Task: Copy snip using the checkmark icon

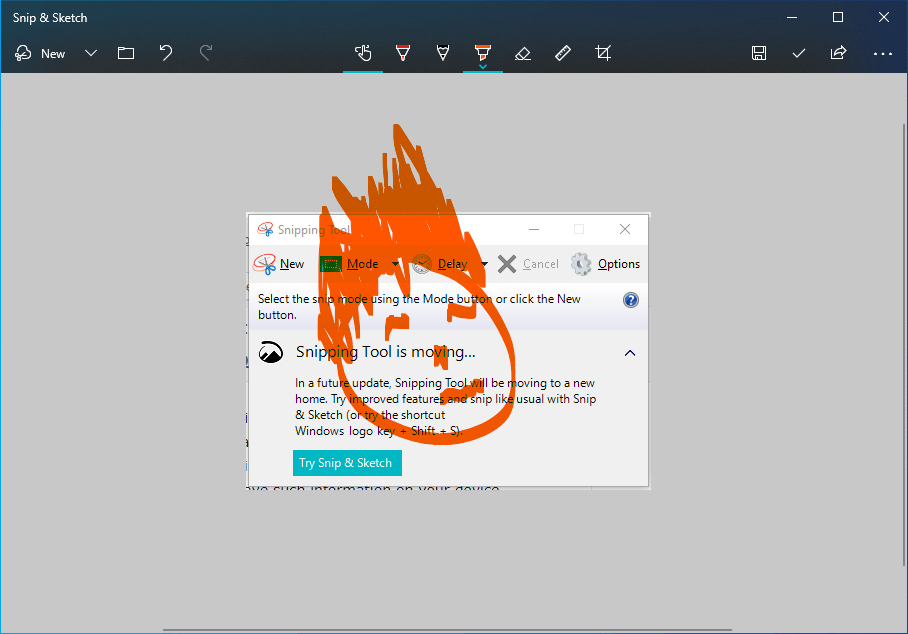Action: pos(799,53)
